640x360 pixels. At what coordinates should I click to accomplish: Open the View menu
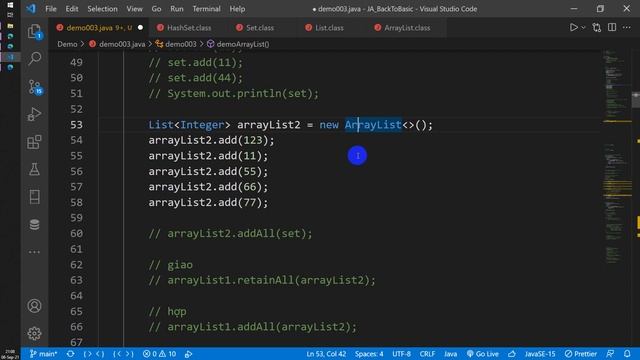pyautogui.click(x=134, y=9)
